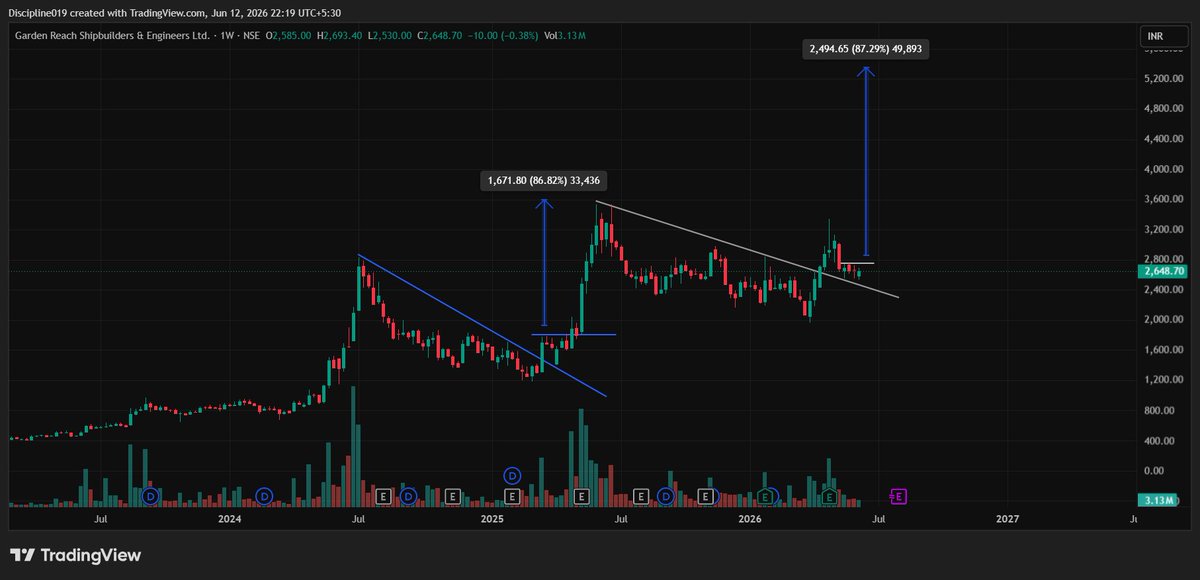Click the 4,800.00 price axis label

point(1165,109)
